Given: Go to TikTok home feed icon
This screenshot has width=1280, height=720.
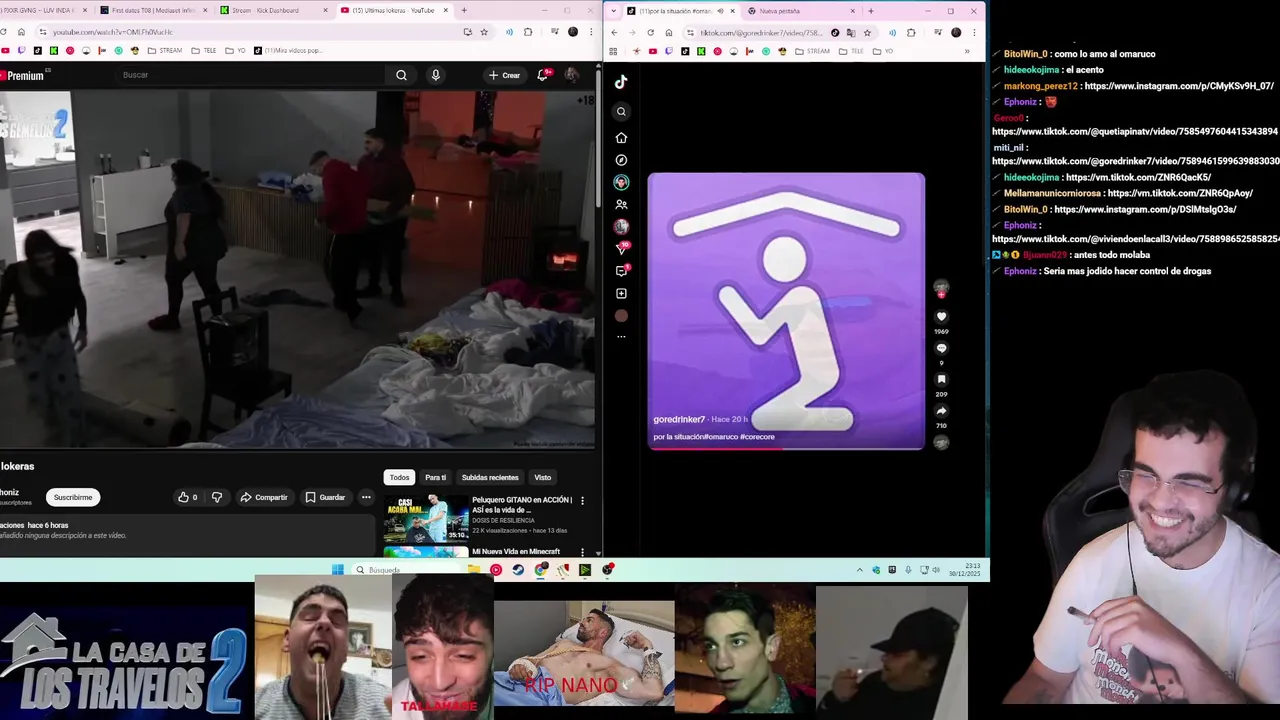Looking at the screenshot, I should pyautogui.click(x=621, y=137).
